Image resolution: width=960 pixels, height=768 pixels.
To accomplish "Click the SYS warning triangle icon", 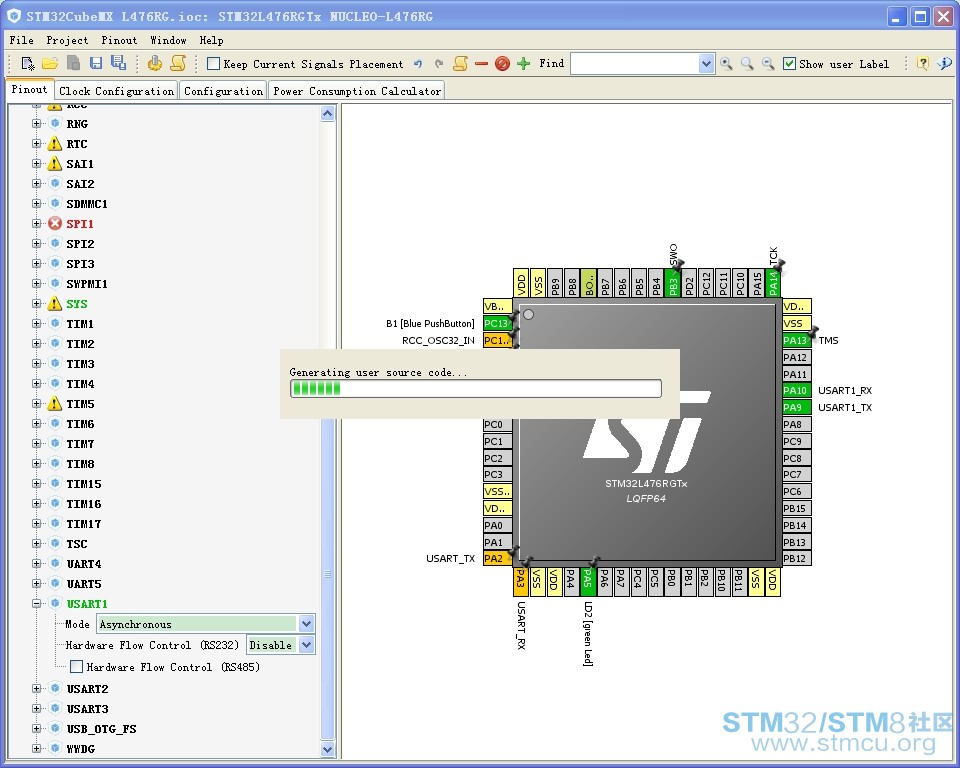I will point(55,304).
